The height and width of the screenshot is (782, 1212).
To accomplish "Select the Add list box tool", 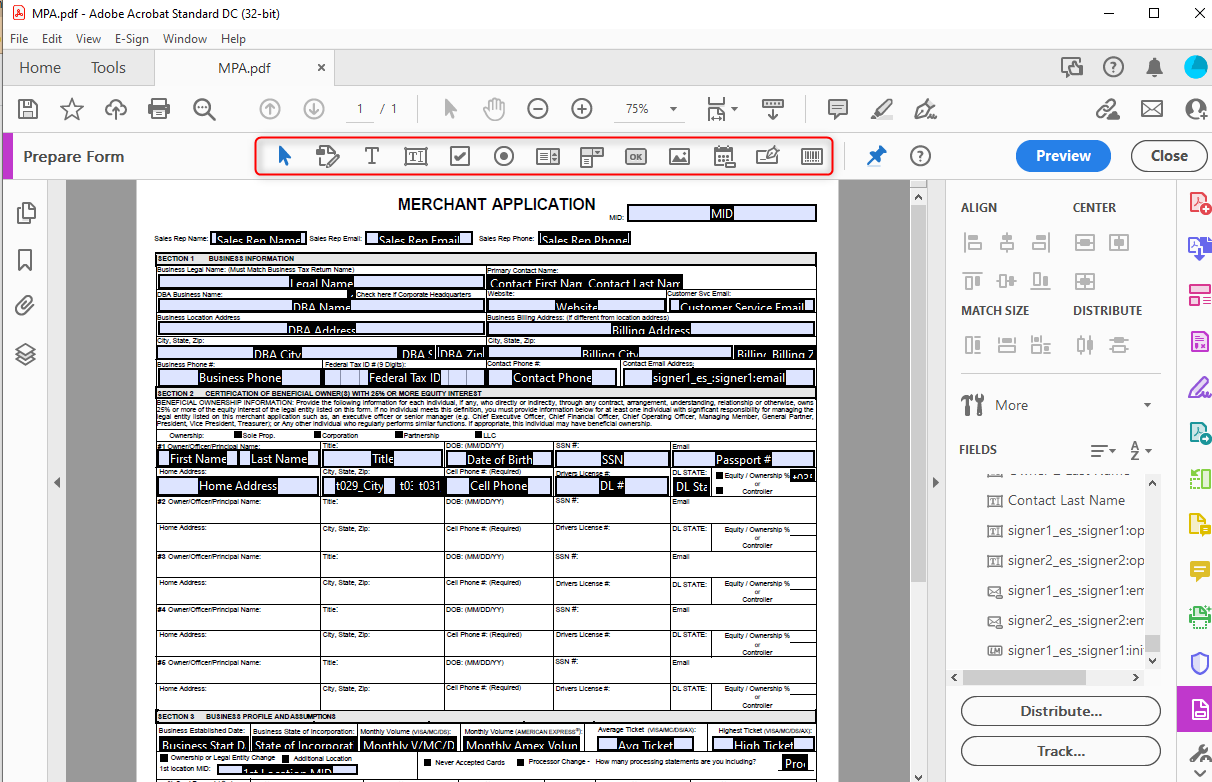I will coord(548,156).
